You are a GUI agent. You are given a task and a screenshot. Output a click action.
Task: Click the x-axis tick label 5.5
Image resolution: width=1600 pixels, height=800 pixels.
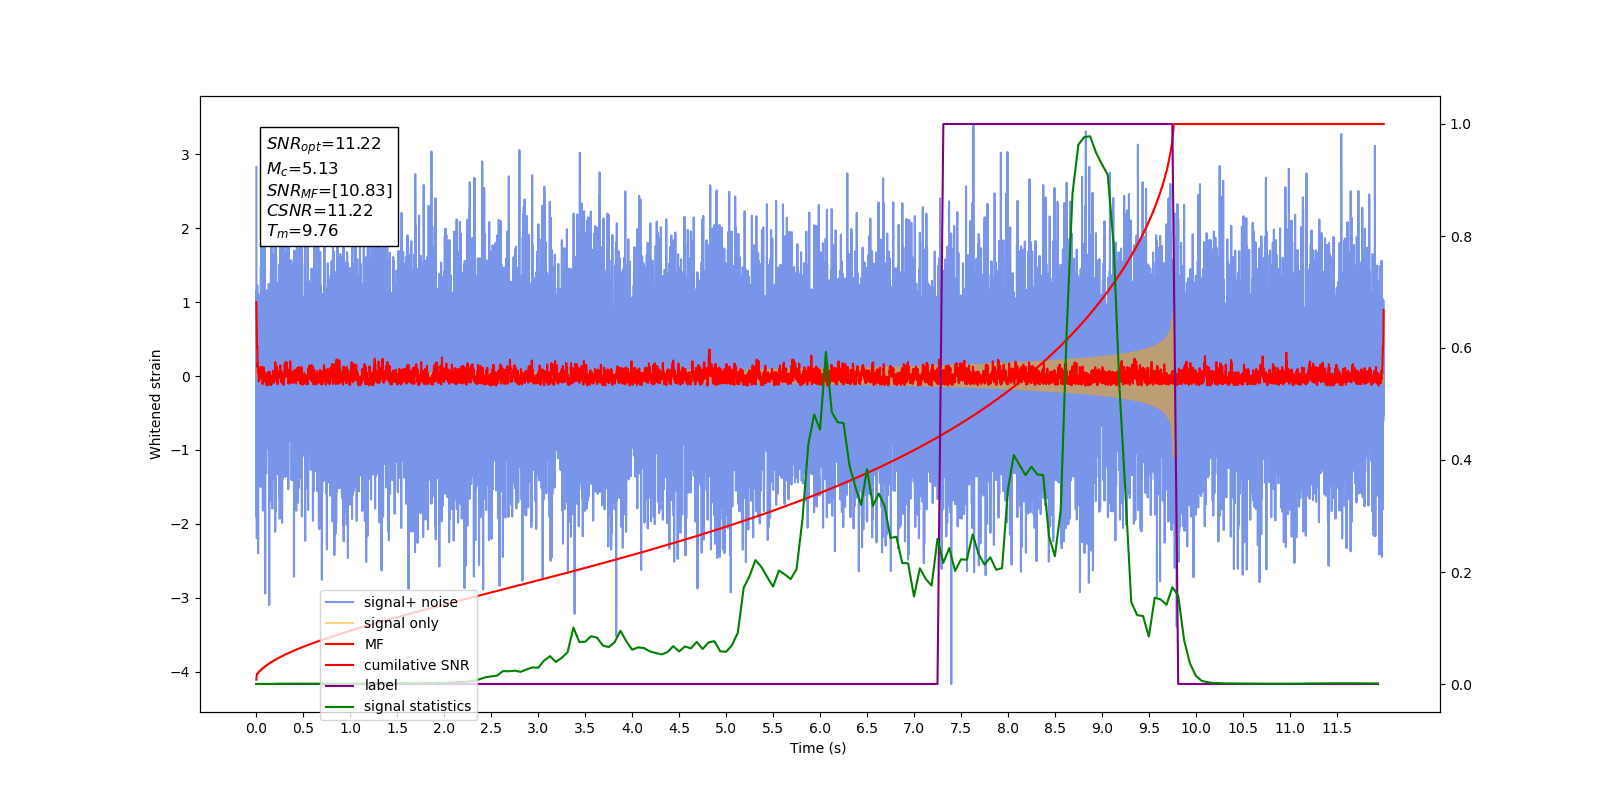pyautogui.click(x=773, y=728)
